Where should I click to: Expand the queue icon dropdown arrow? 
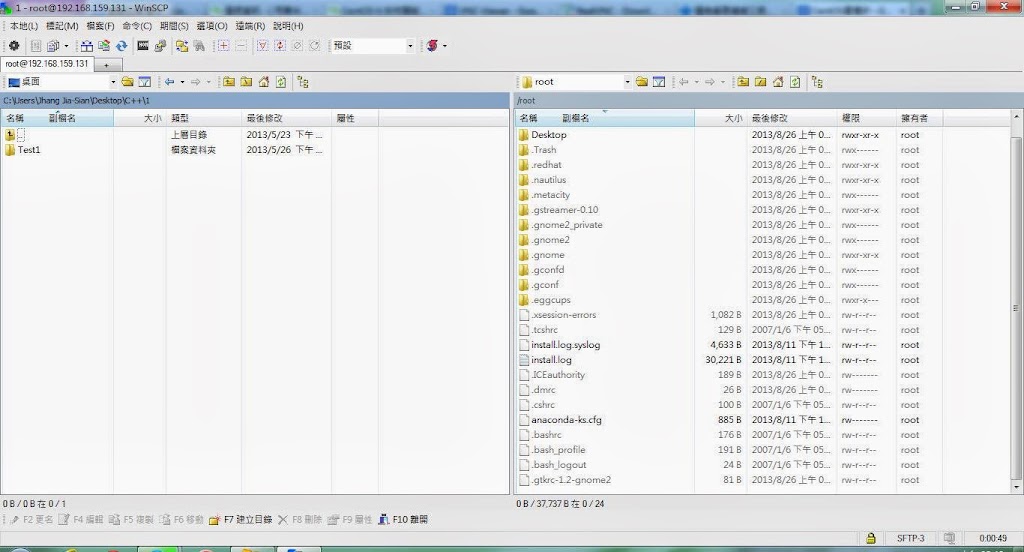click(66, 46)
